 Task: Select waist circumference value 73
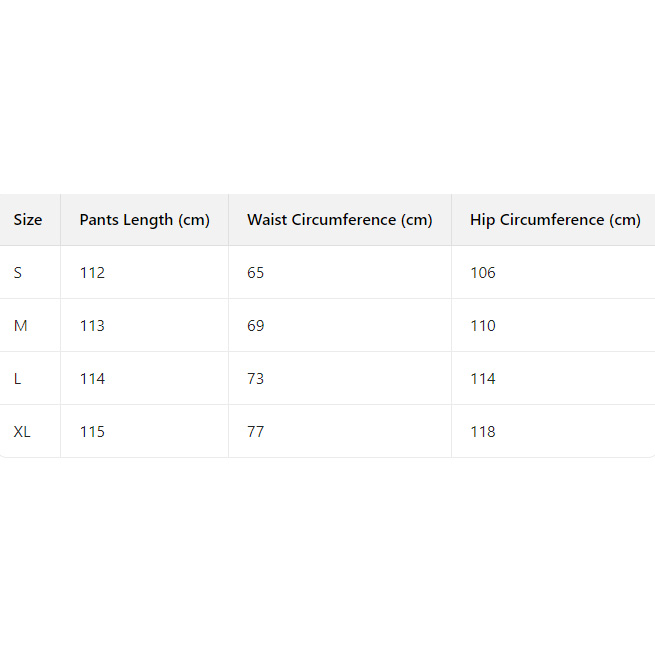point(256,379)
